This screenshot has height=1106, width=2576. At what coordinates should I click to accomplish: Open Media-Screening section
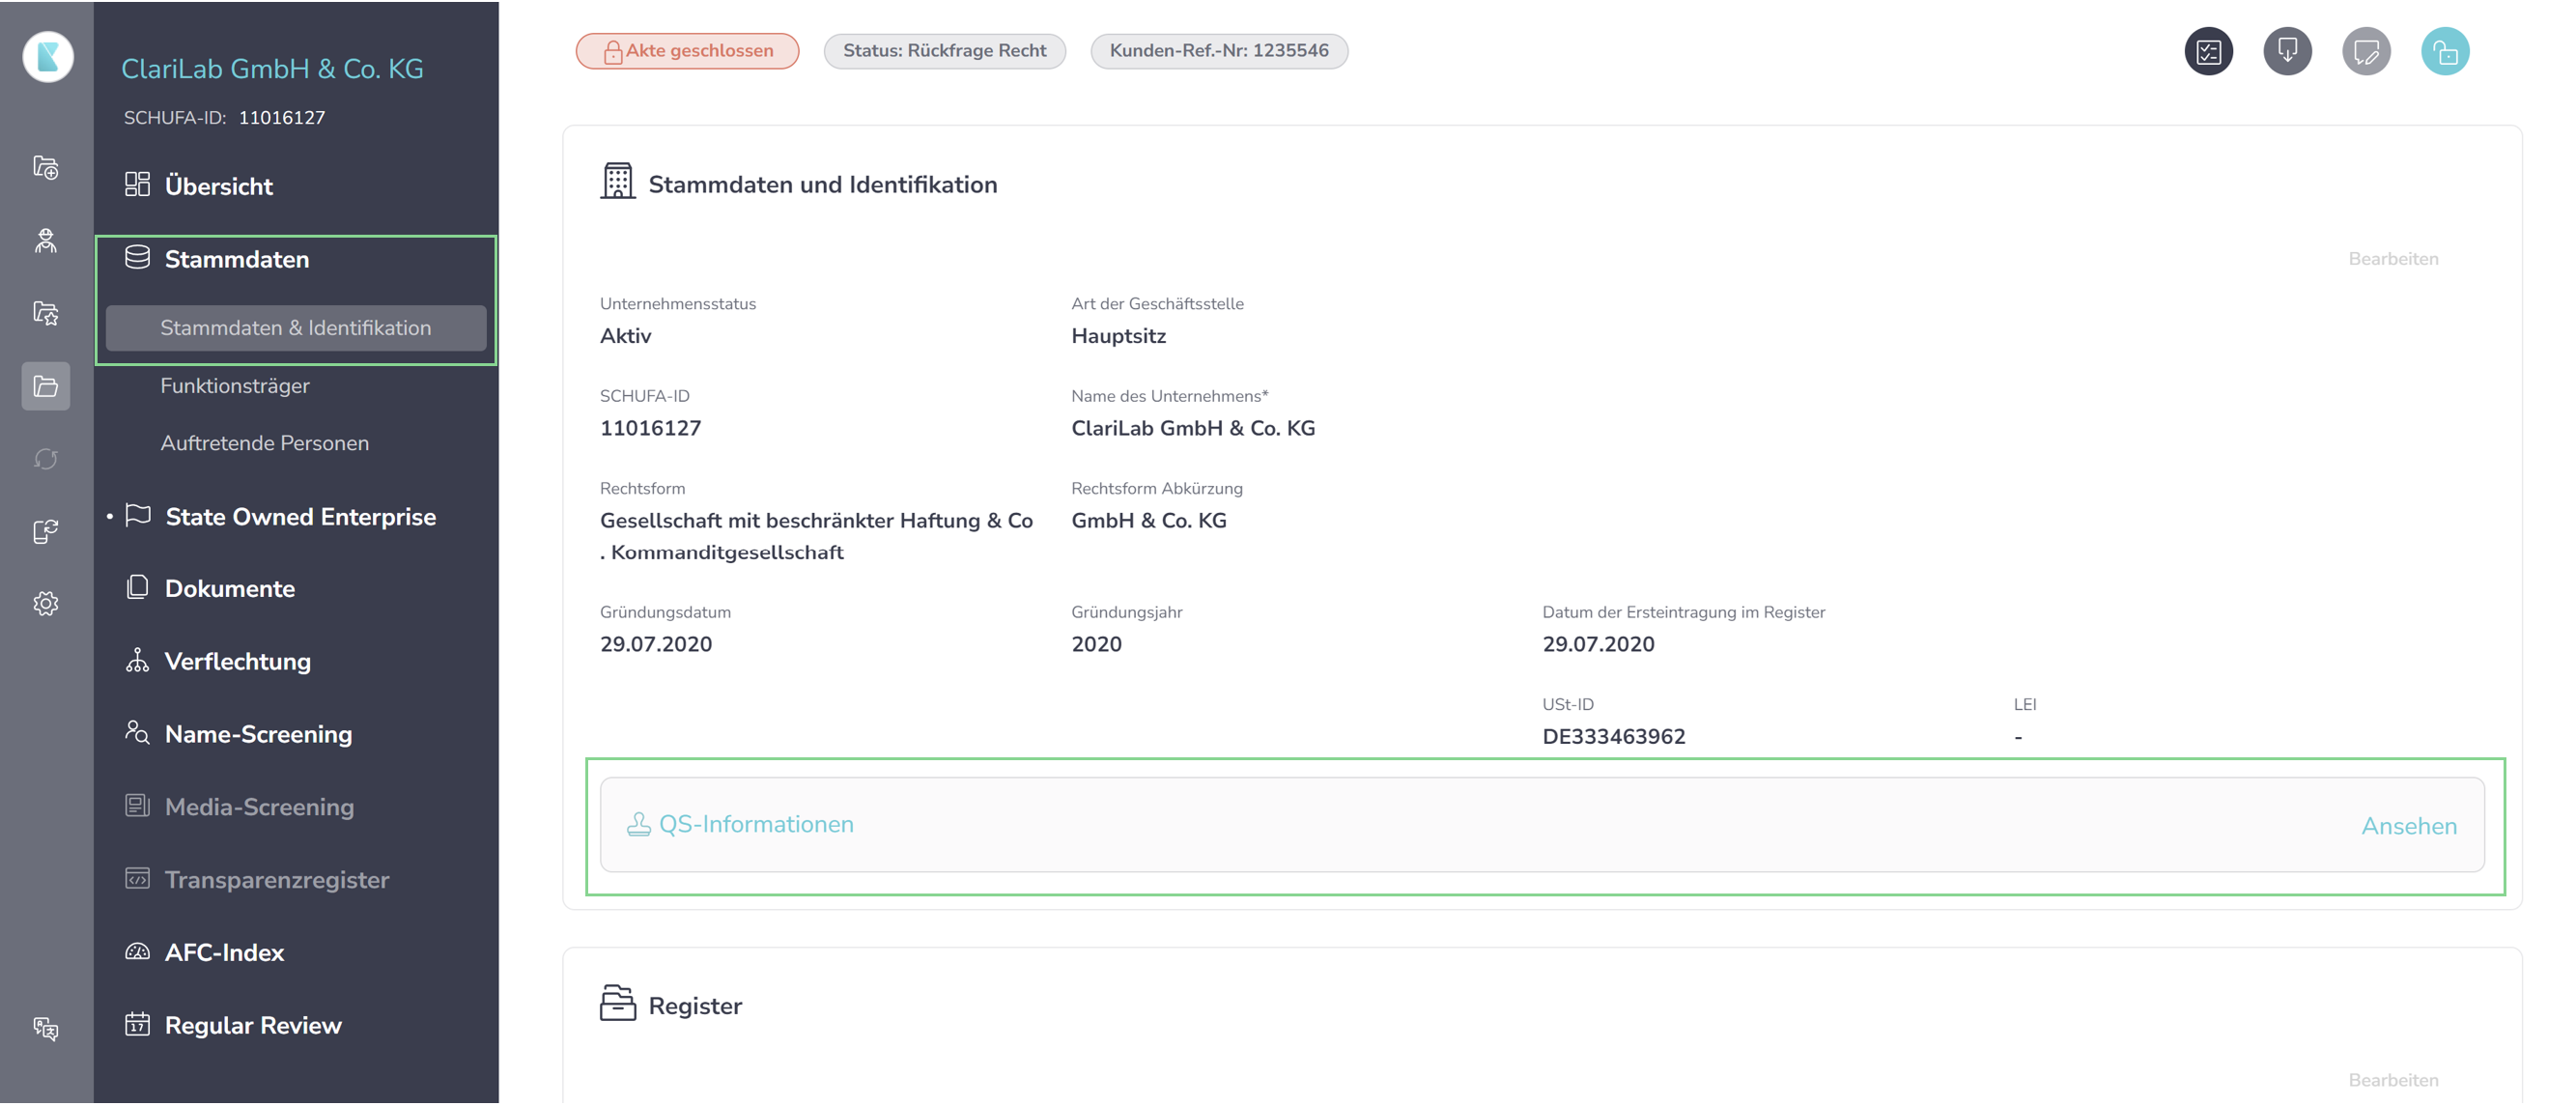click(259, 808)
